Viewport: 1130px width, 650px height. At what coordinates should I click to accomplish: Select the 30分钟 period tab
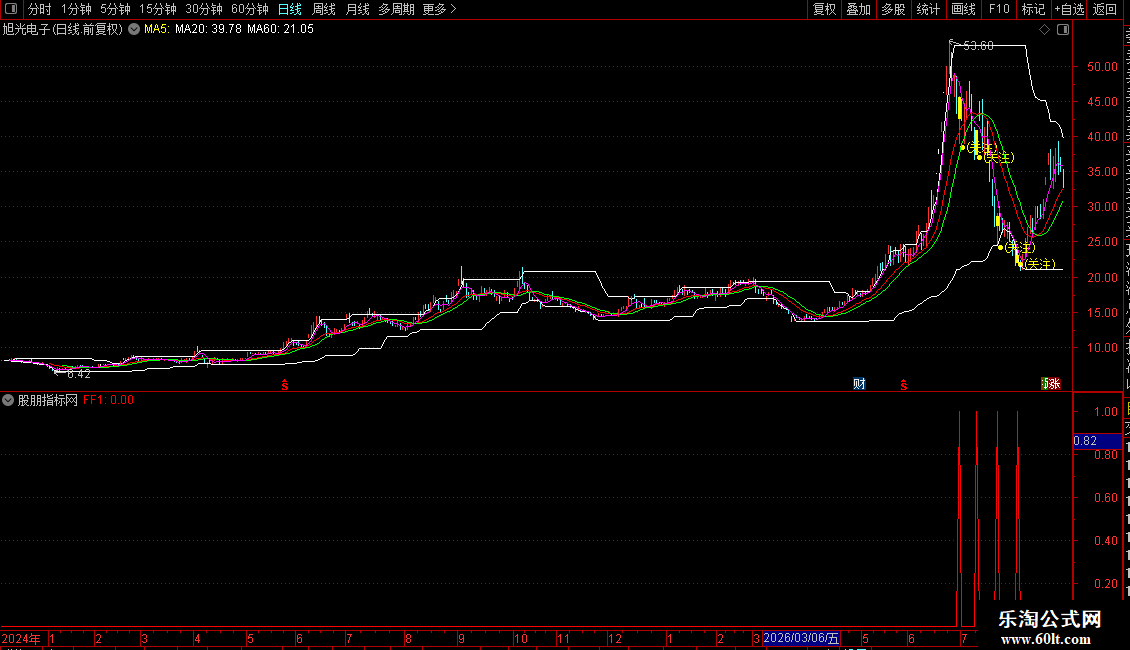click(x=203, y=9)
